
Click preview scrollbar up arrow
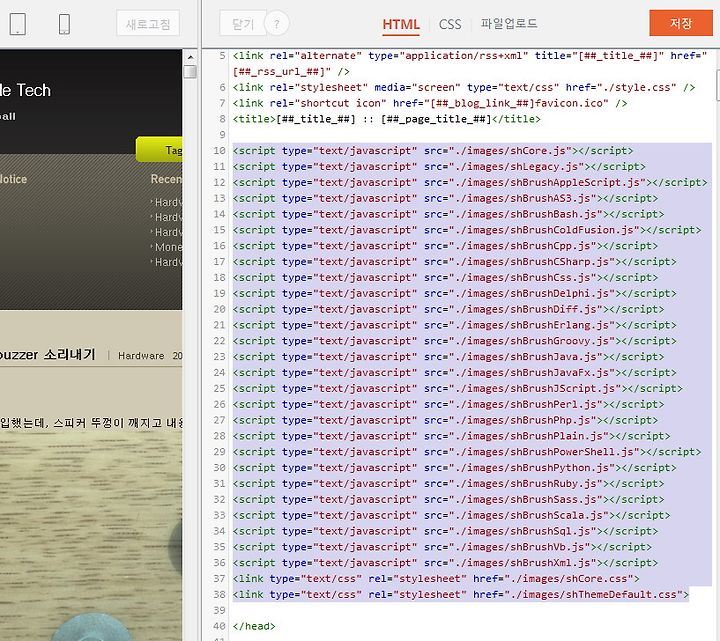pyautogui.click(x=190, y=57)
